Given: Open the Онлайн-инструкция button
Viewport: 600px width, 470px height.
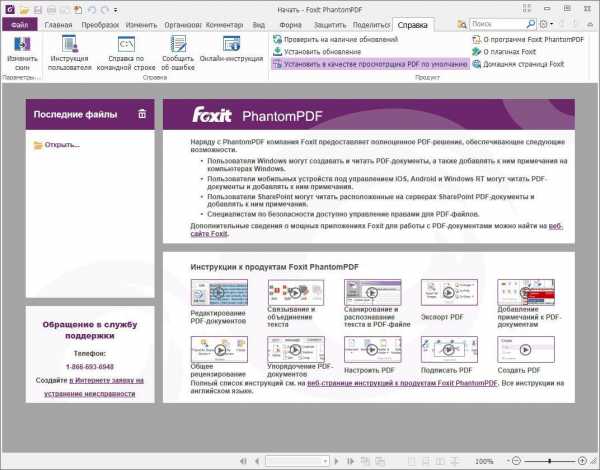Looking at the screenshot, I should pyautogui.click(x=232, y=49).
